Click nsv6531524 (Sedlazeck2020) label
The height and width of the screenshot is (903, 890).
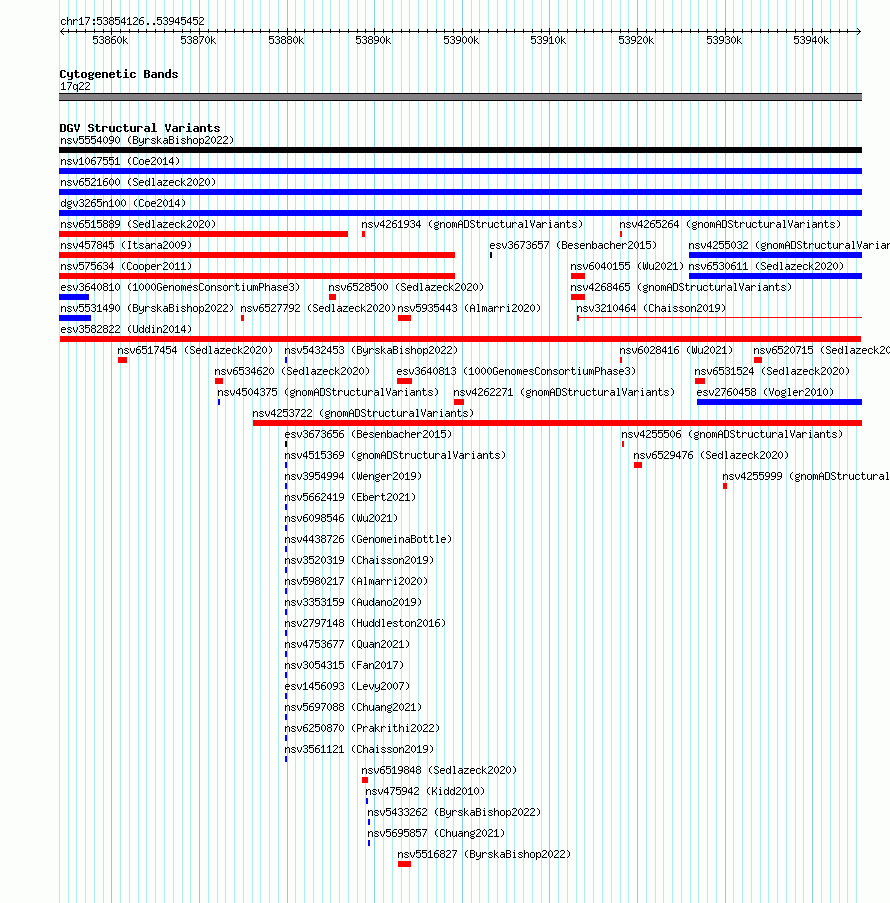[772, 371]
